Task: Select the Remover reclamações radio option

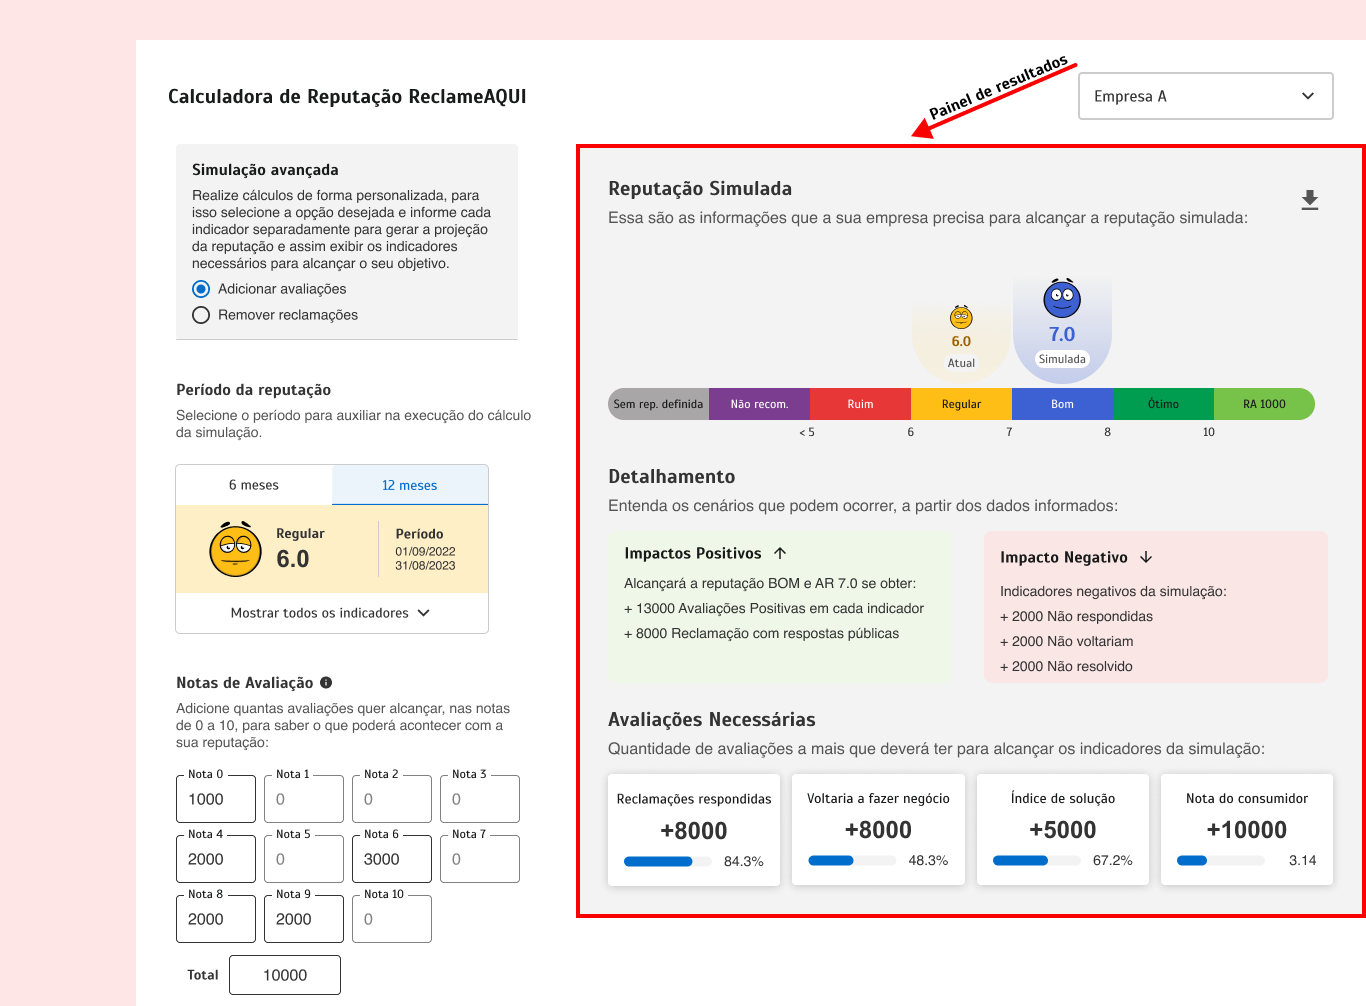Action: tap(201, 315)
